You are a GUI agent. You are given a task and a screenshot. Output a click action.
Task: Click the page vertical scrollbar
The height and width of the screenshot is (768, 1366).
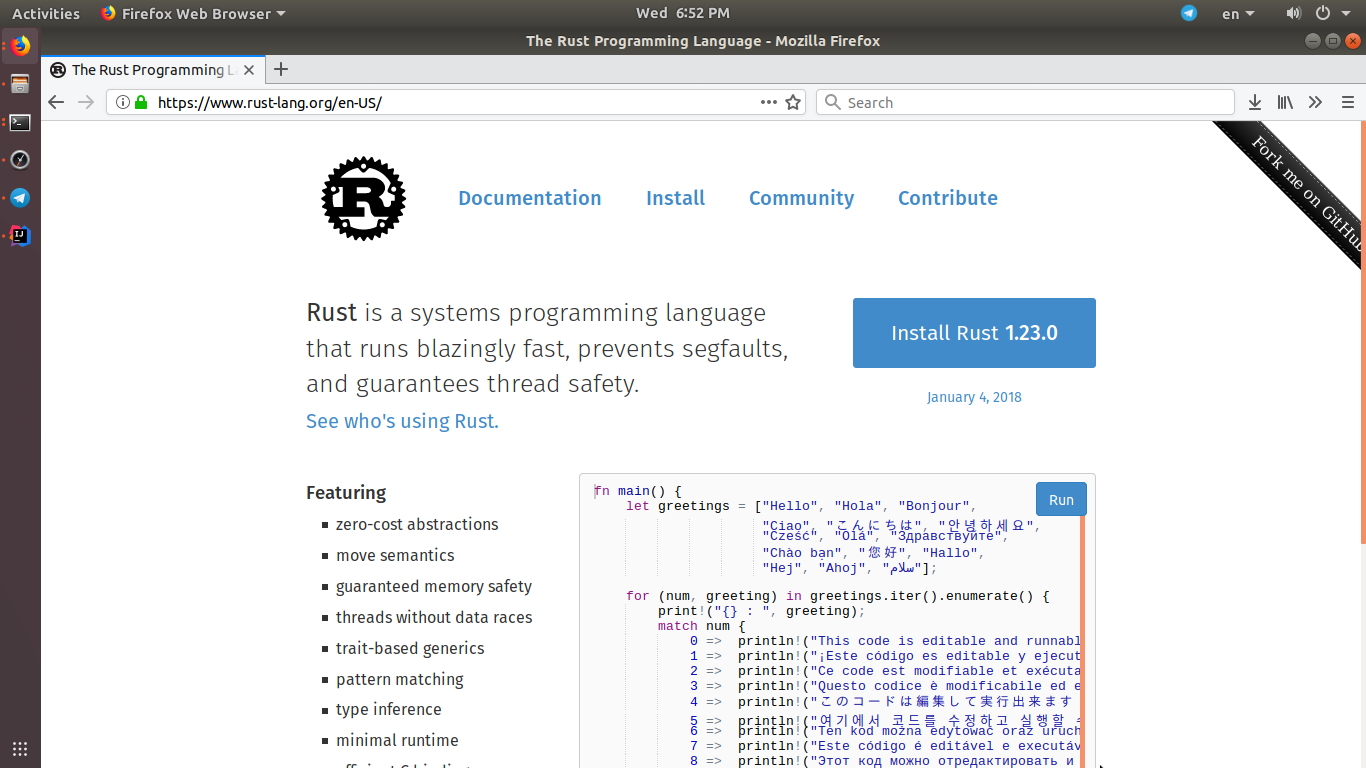click(1362, 331)
